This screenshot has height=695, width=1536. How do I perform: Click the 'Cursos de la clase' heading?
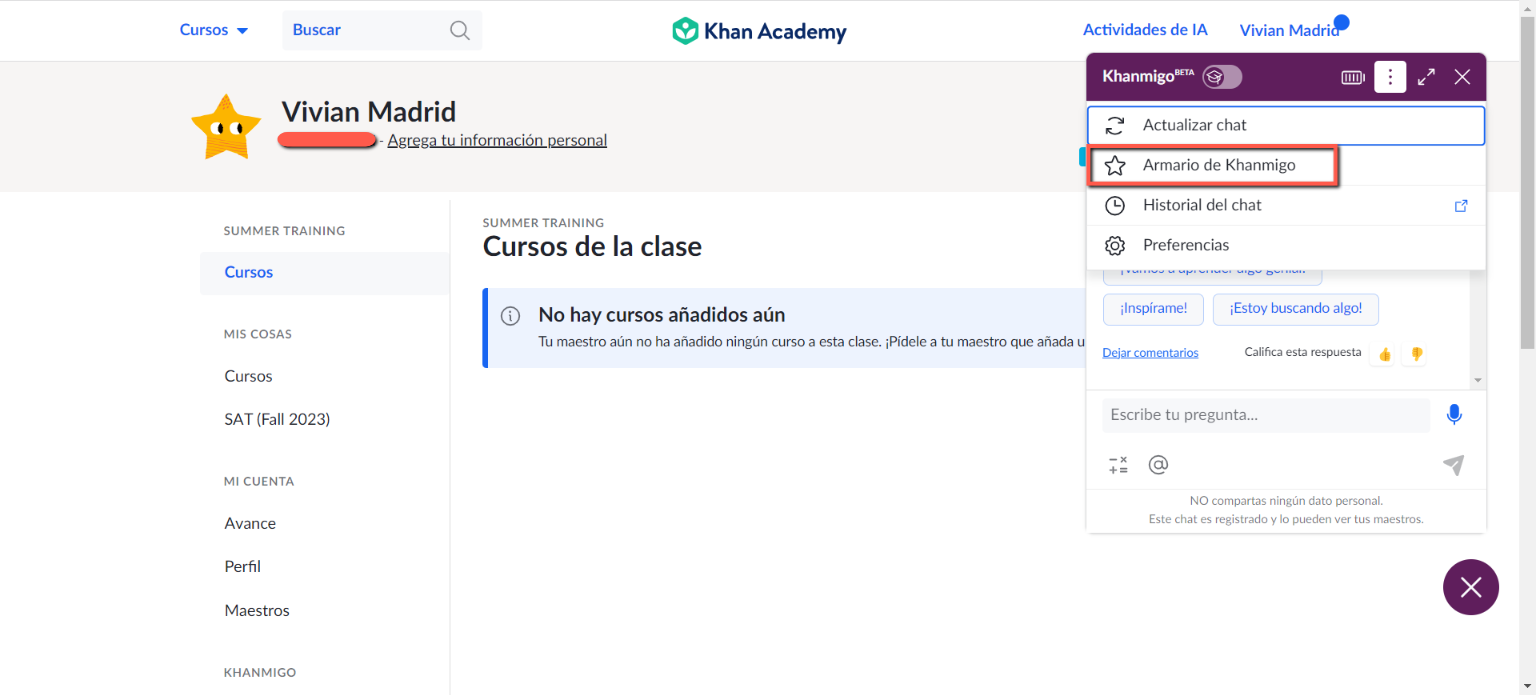coord(592,246)
